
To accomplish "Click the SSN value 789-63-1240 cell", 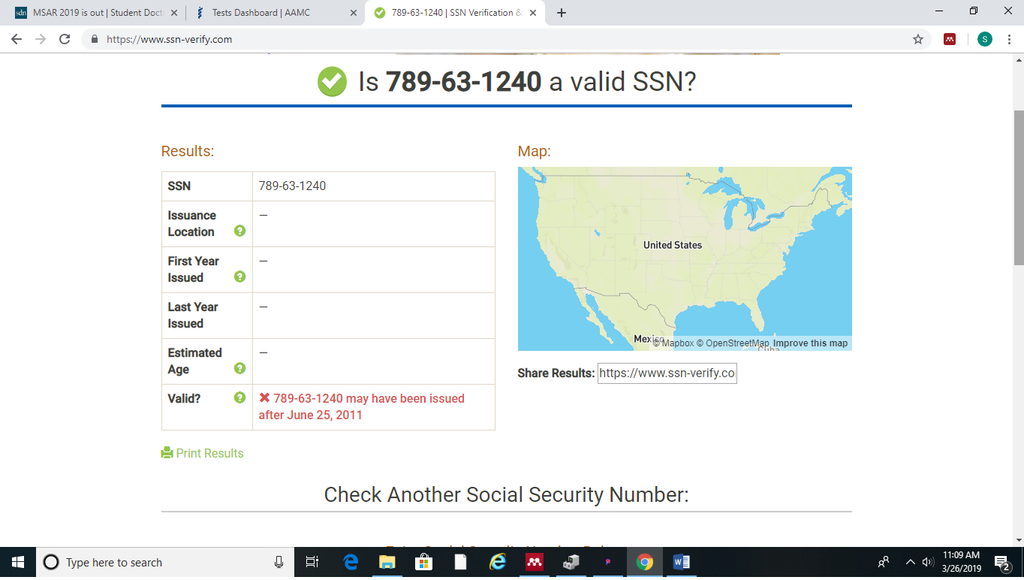I will [x=374, y=186].
